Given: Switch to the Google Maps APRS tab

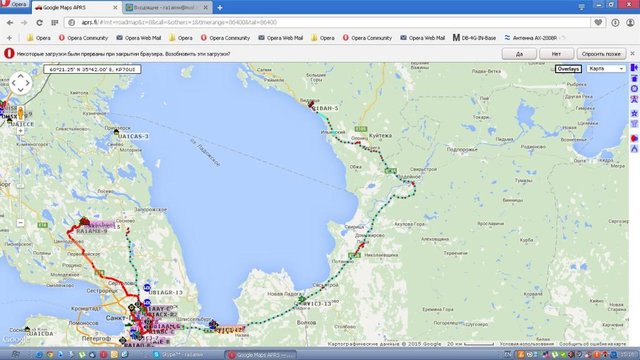Looking at the screenshot, I should click(76, 7).
